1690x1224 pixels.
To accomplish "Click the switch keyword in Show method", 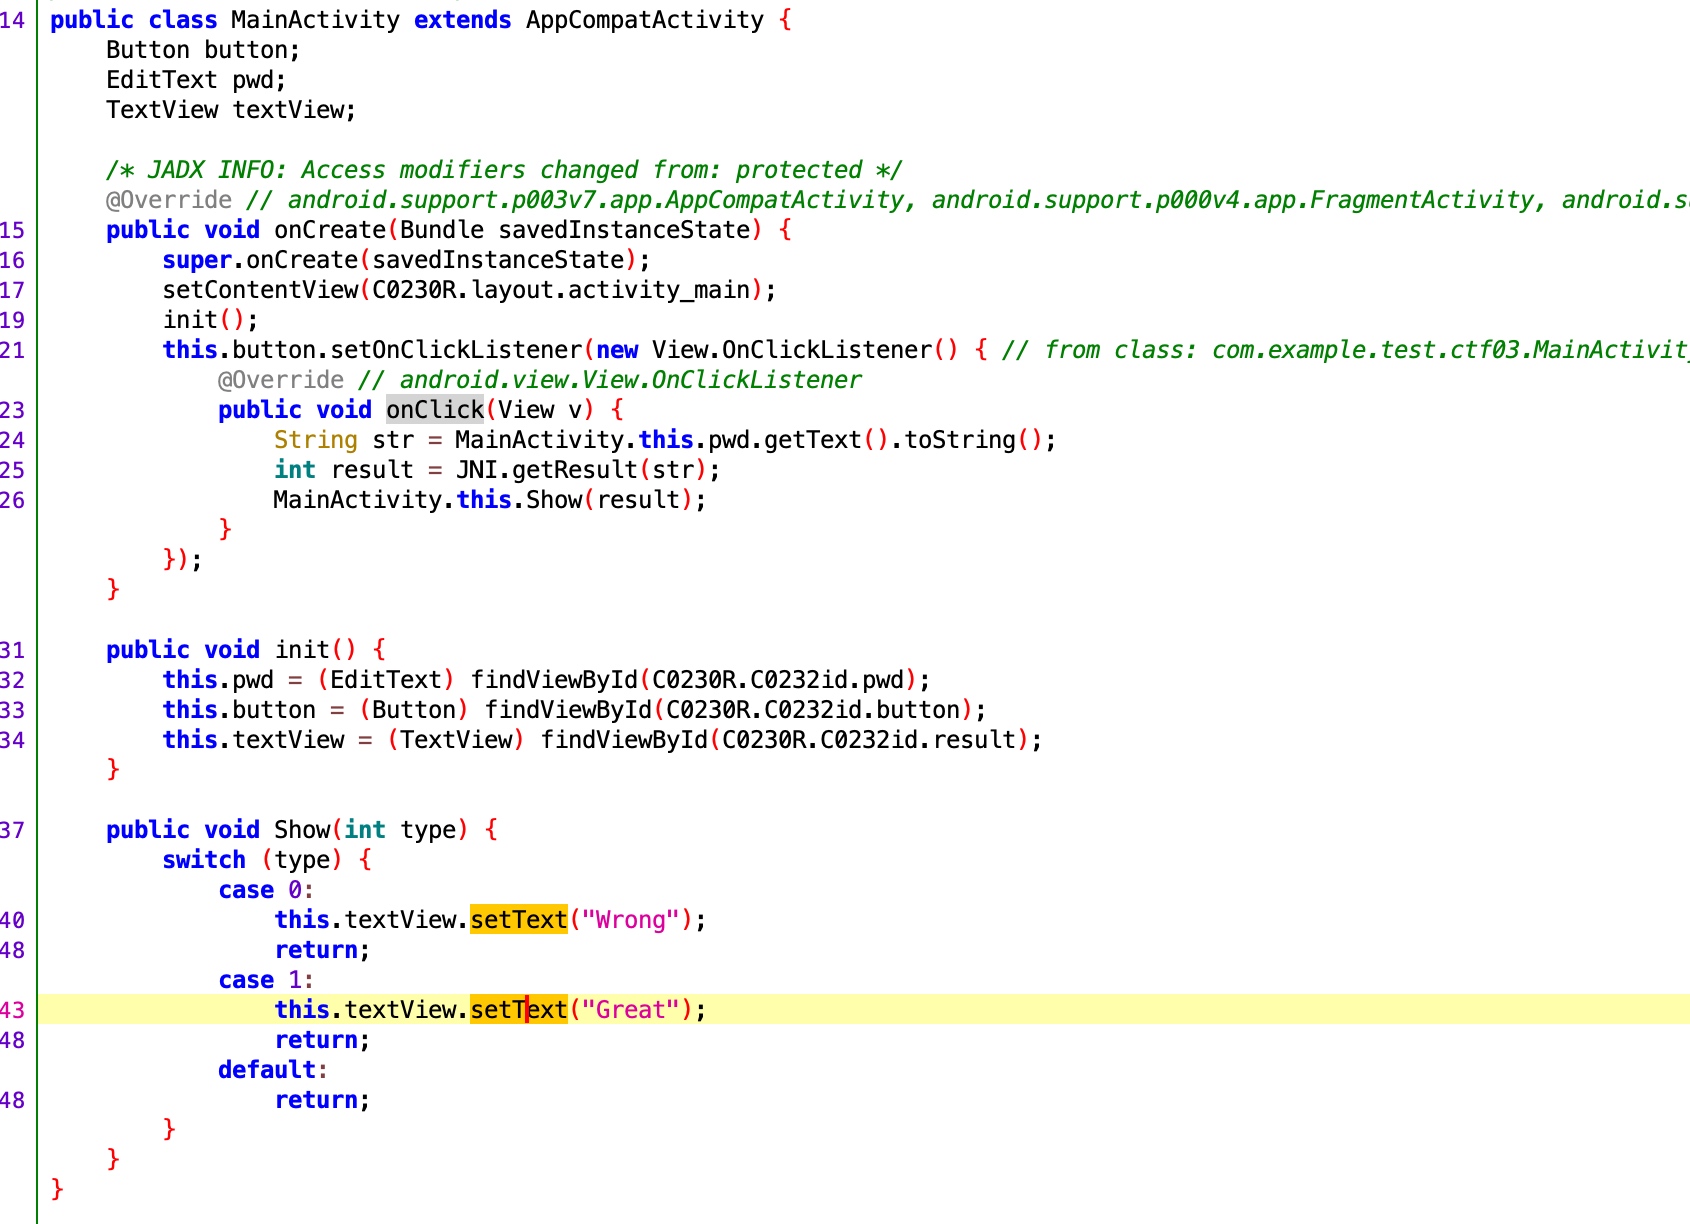I will coord(204,860).
